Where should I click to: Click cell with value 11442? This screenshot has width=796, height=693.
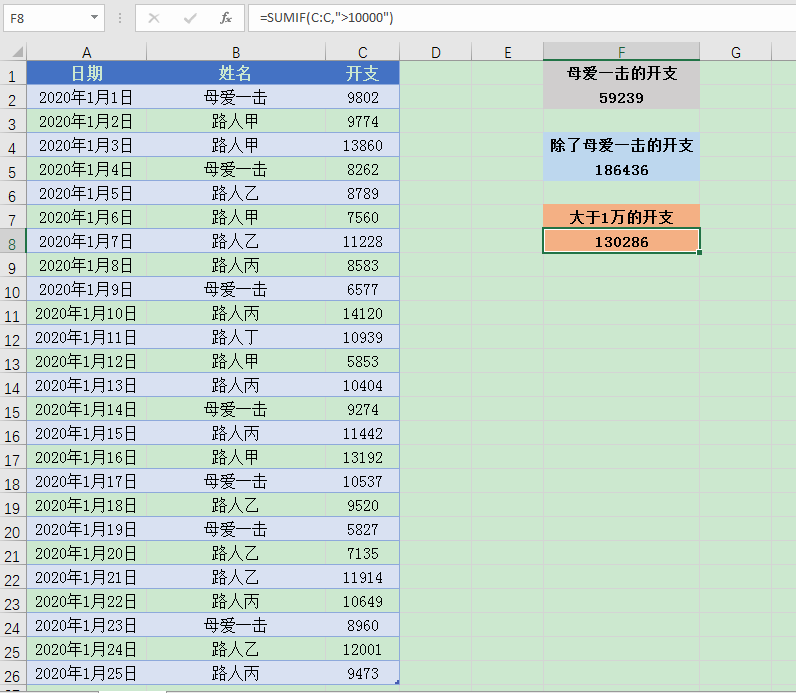tap(362, 434)
